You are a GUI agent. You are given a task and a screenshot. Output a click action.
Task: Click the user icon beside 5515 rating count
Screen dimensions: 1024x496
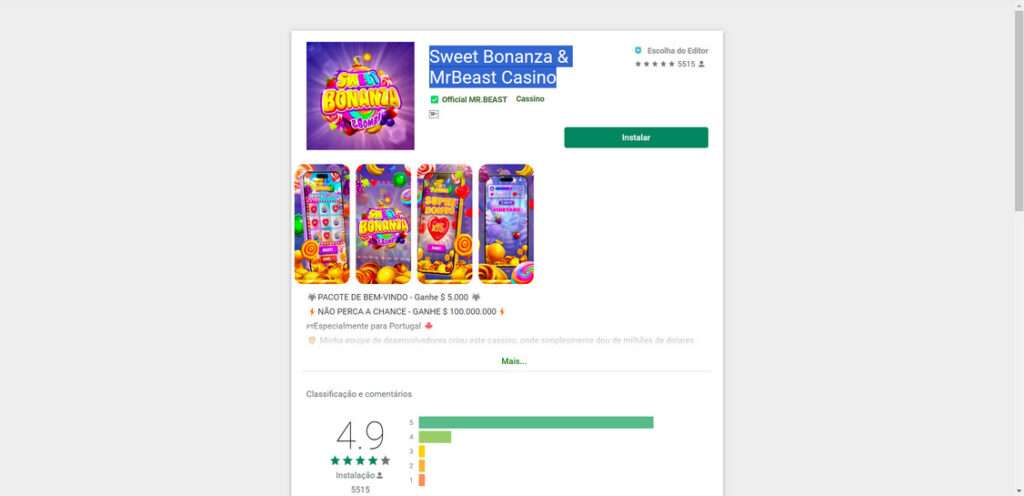click(702, 64)
